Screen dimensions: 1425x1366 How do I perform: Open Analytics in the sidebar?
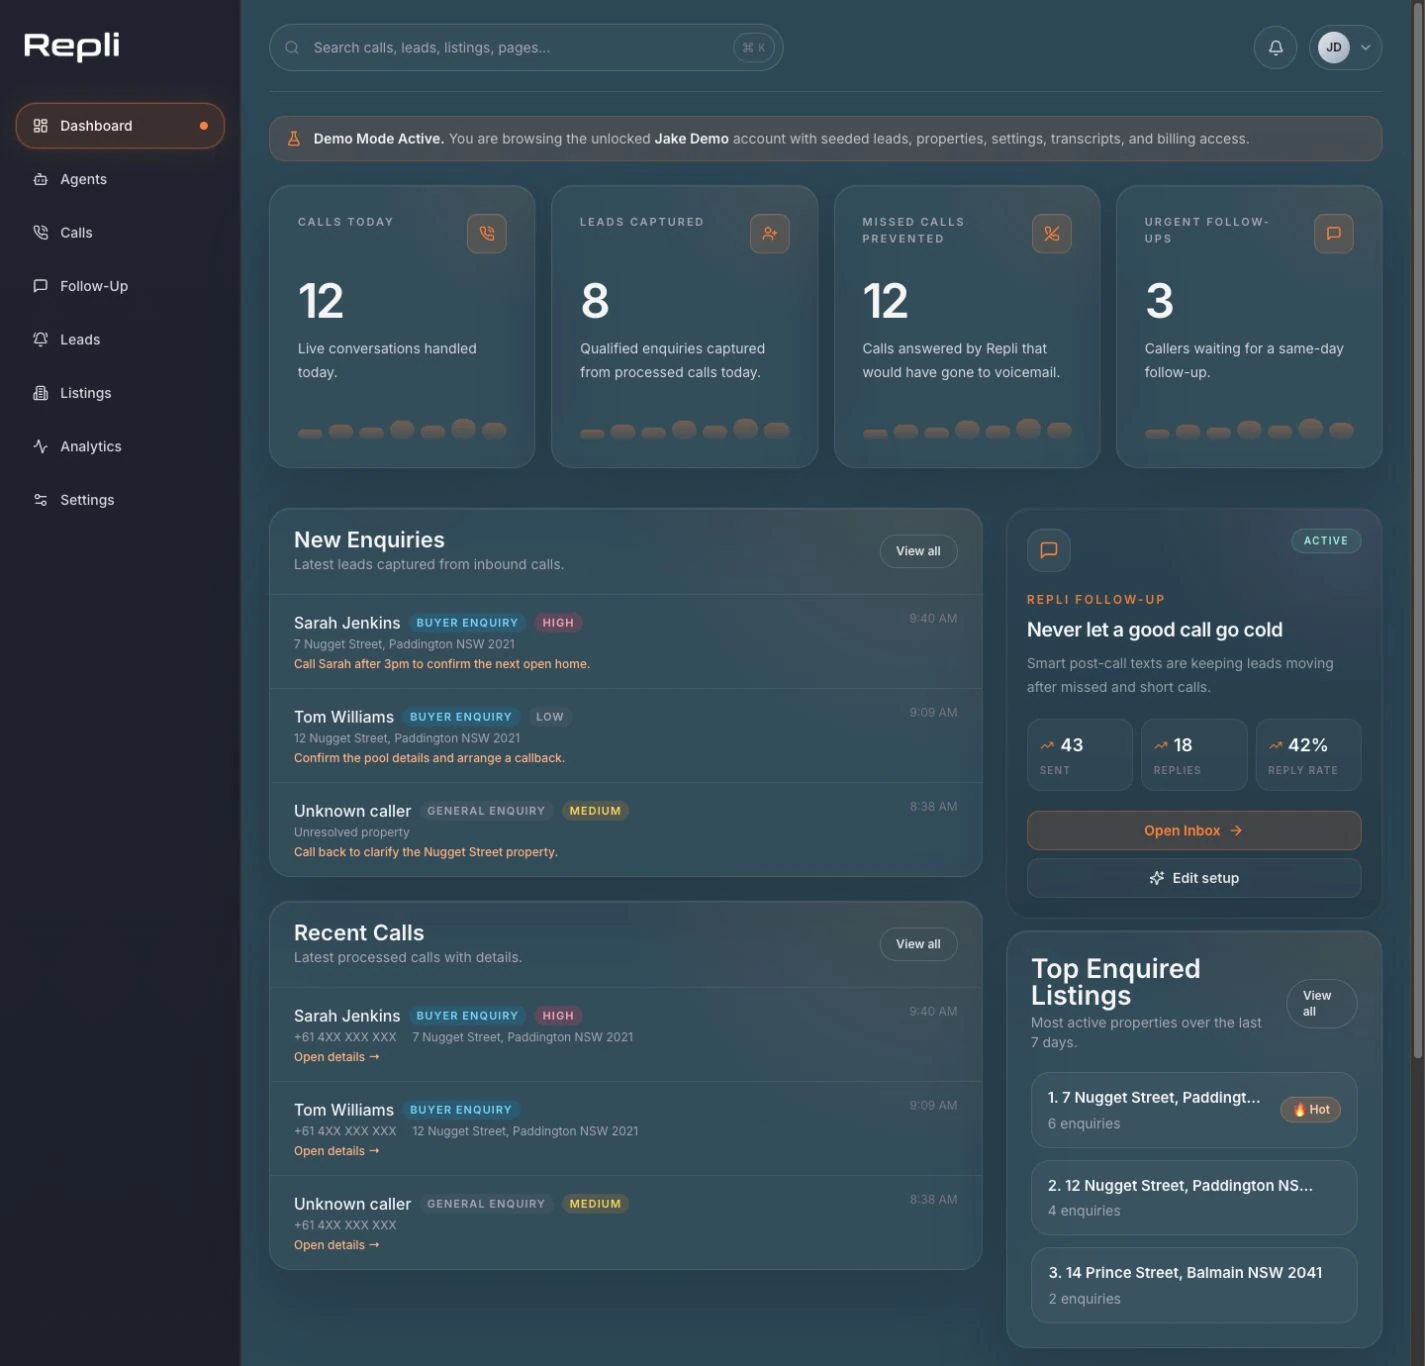coord(120,446)
